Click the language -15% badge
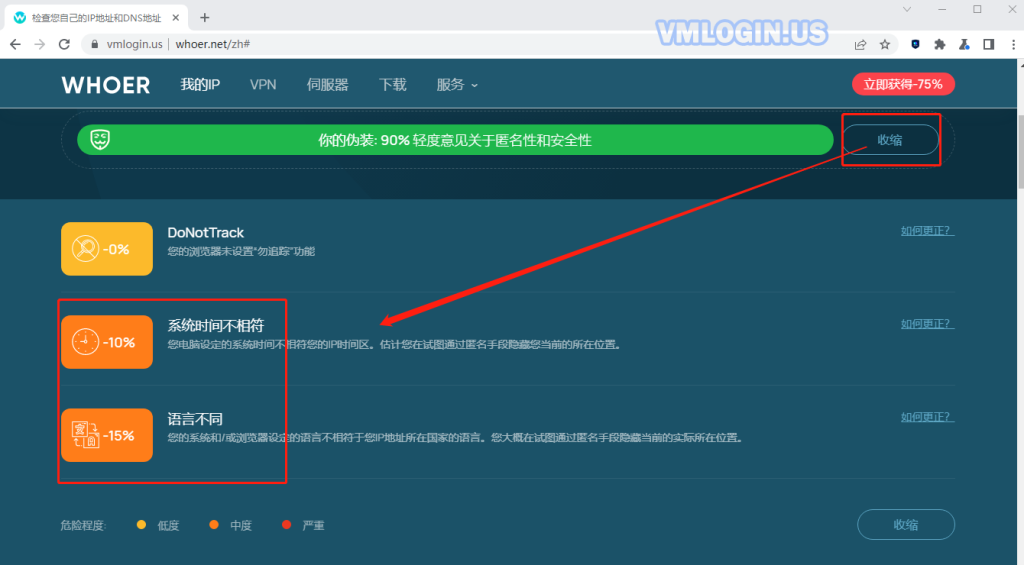The height and width of the screenshot is (565, 1024). point(107,435)
